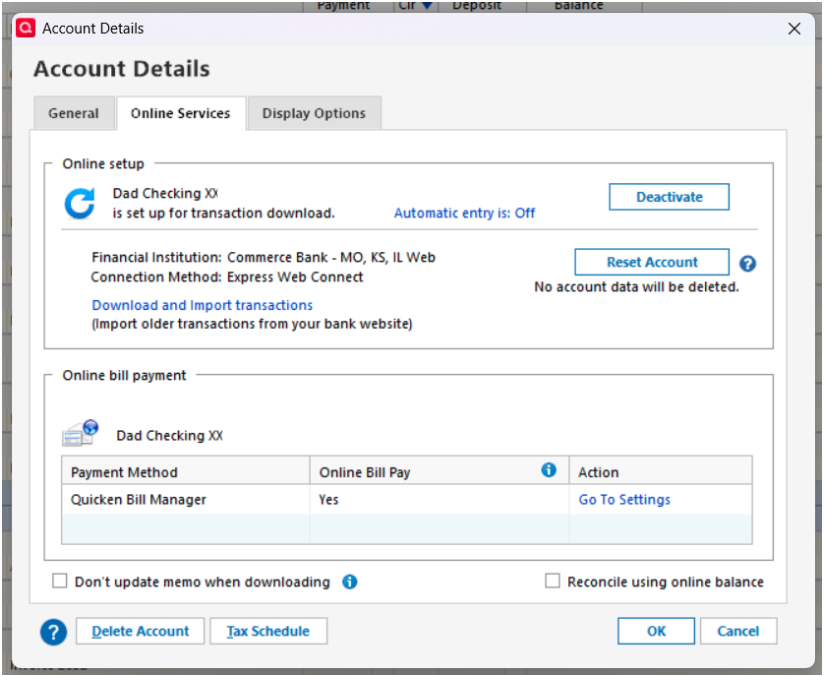Click the Go To Settings link
Viewport: 824px width, 676px height.
pos(624,499)
